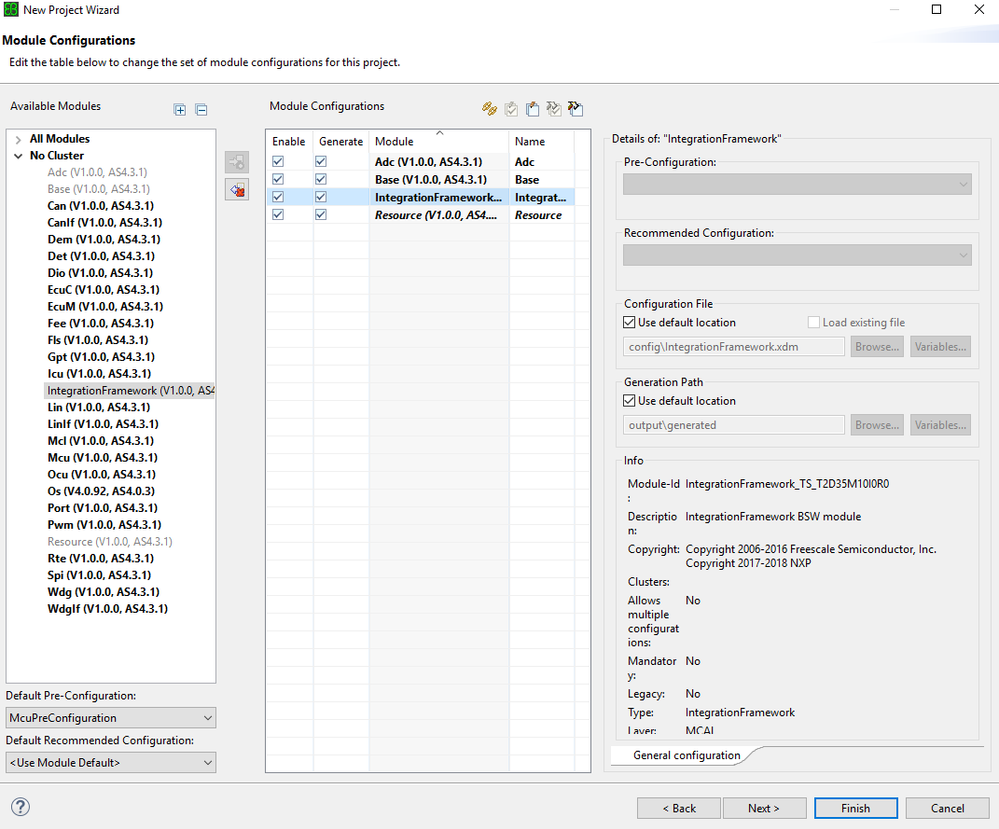Image resolution: width=999 pixels, height=829 pixels.
Task: Click the grayed clipboard checkmark toolbar icon
Action: tap(511, 109)
